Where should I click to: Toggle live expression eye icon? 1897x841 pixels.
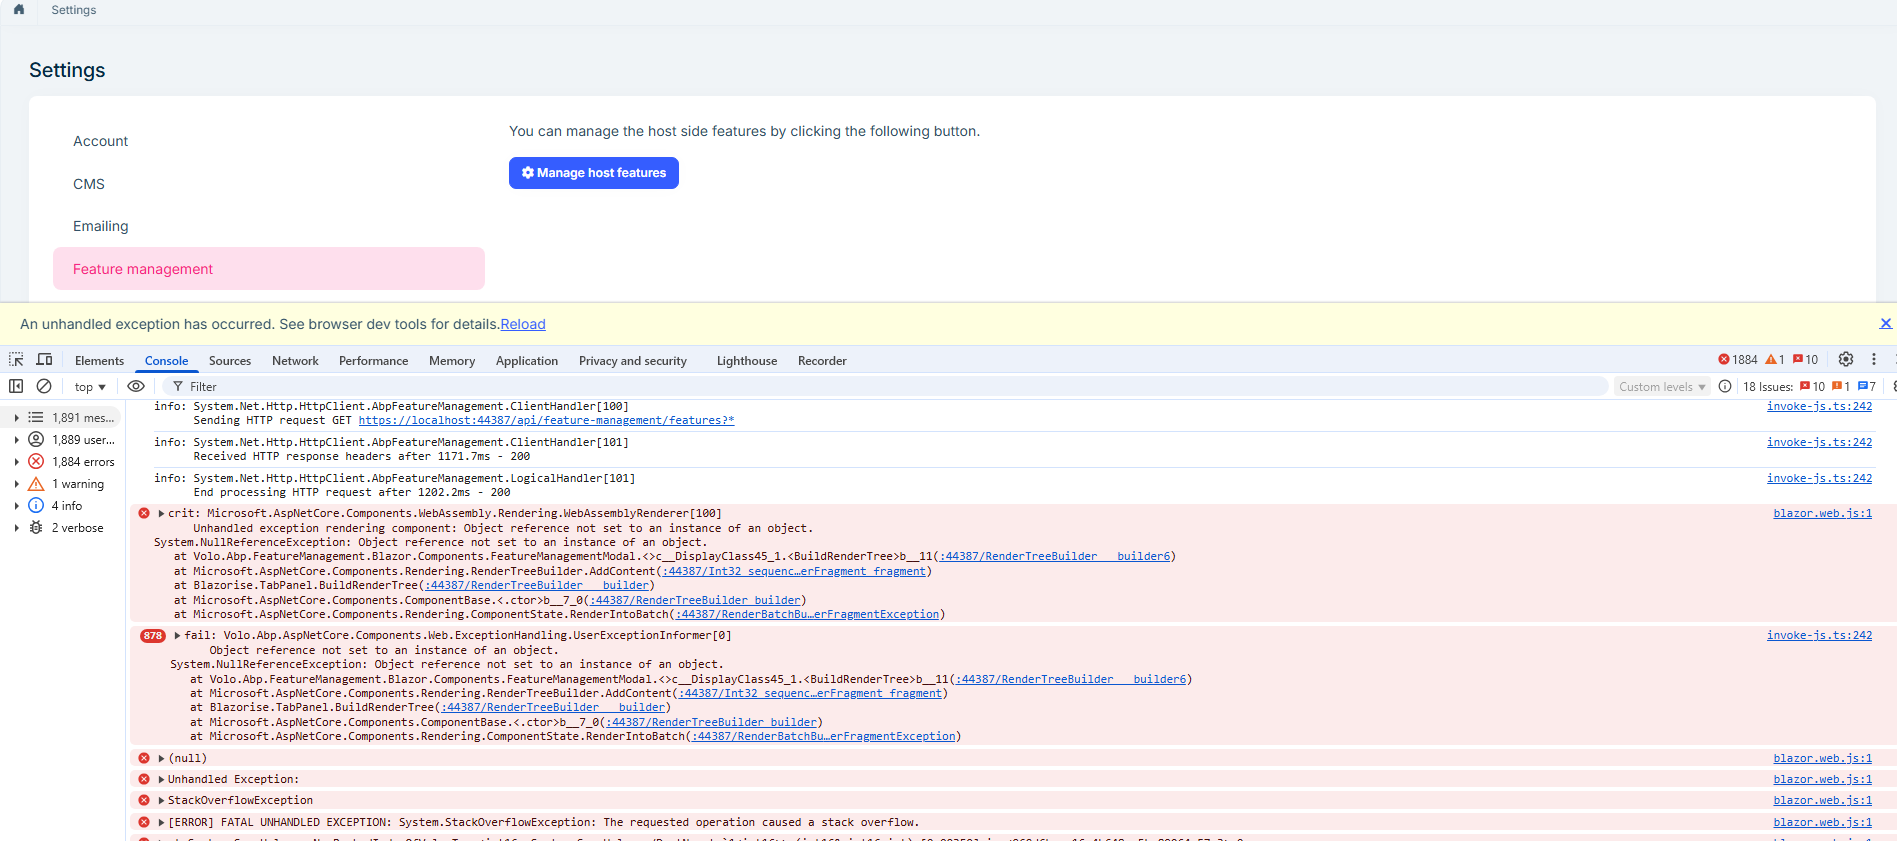click(x=136, y=386)
